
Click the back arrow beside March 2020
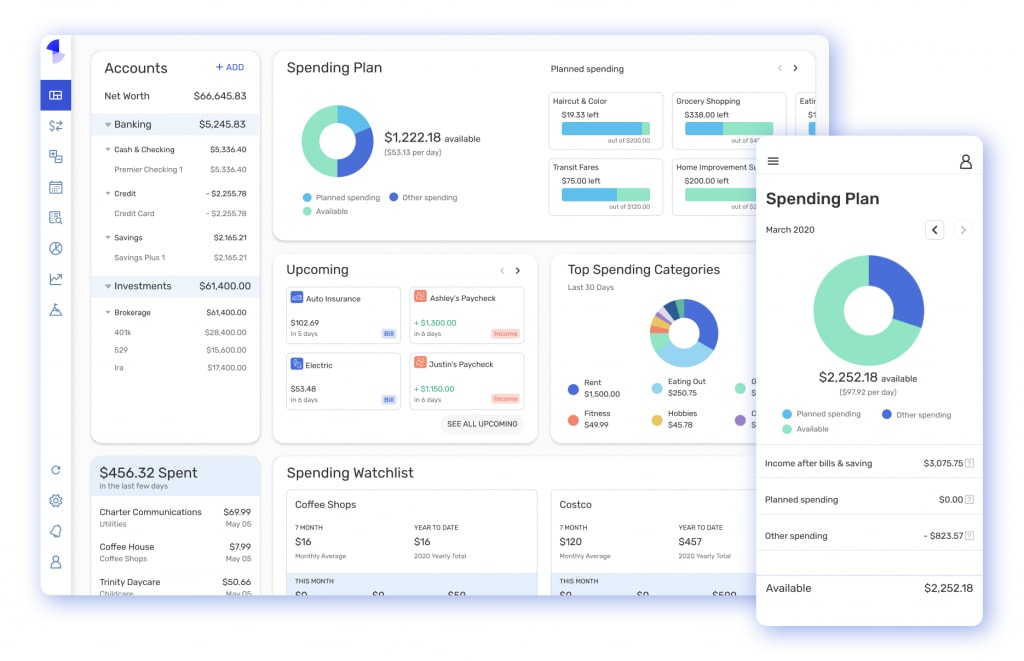(x=934, y=229)
